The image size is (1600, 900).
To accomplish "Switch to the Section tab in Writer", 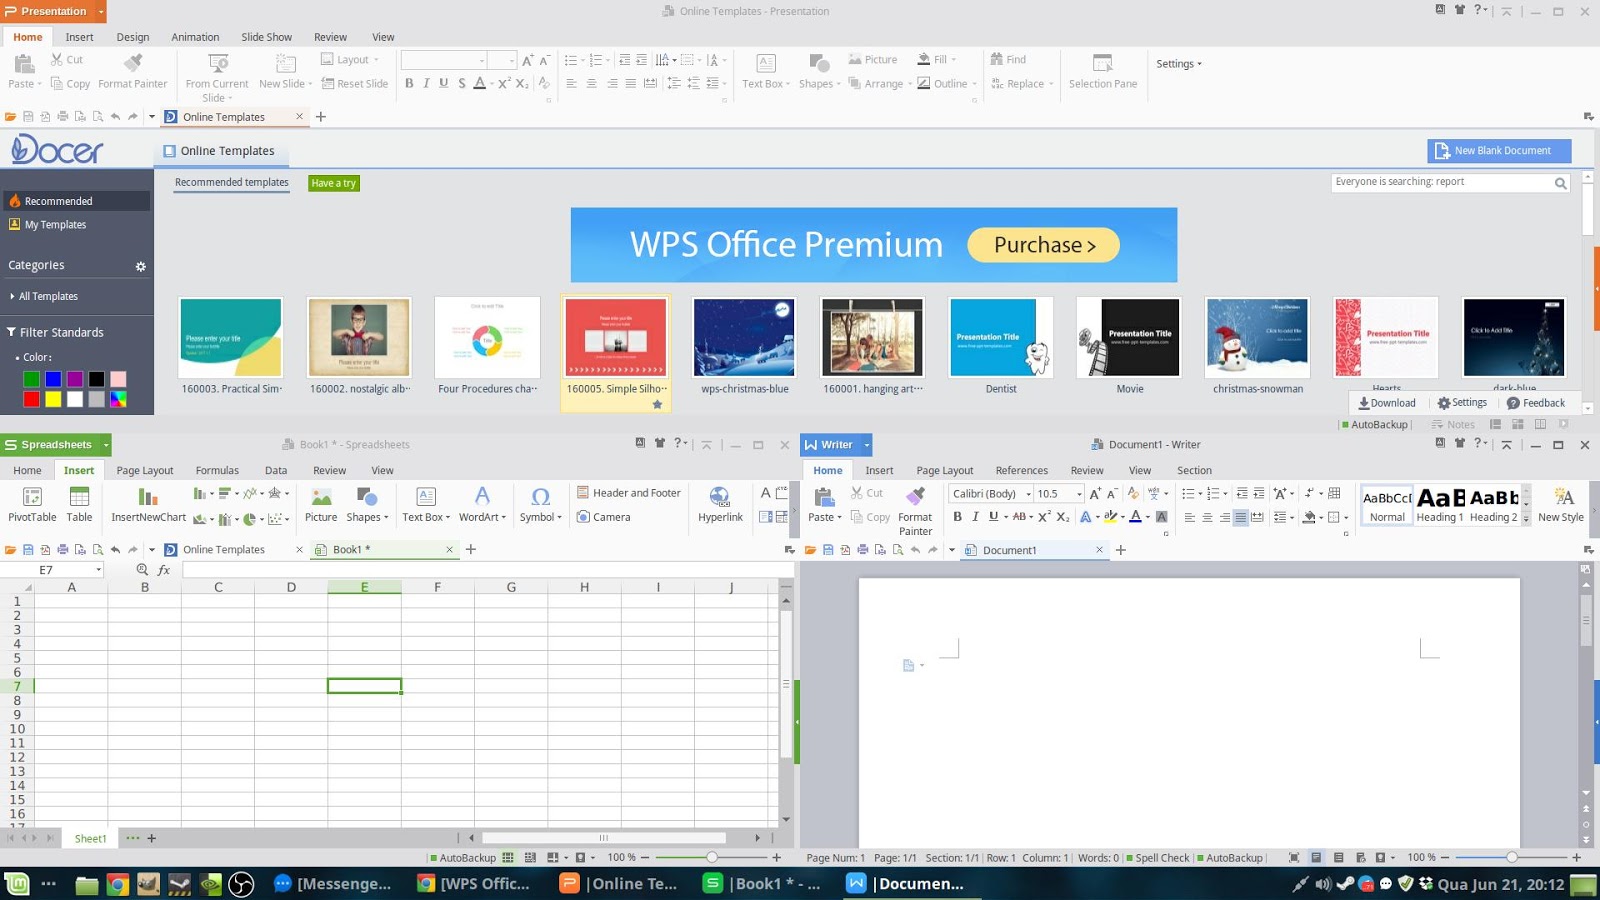I will coord(1194,470).
